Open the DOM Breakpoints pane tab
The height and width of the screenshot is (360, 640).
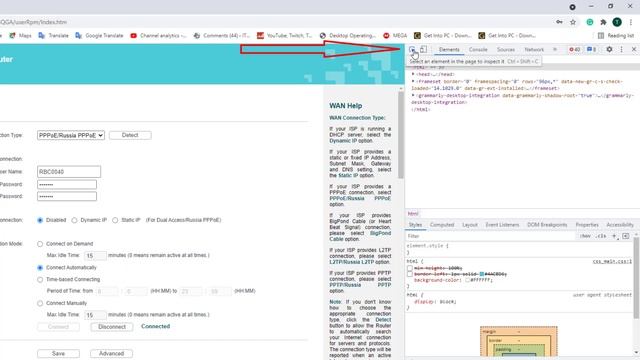(547, 225)
